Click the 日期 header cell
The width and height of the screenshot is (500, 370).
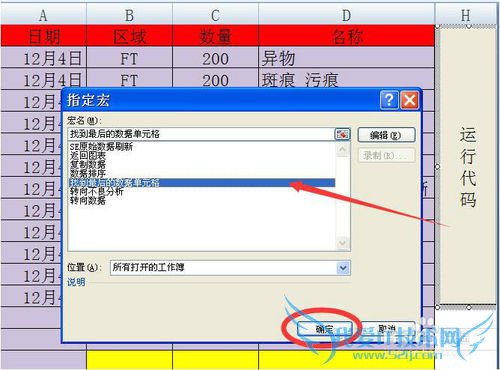pyautogui.click(x=43, y=36)
